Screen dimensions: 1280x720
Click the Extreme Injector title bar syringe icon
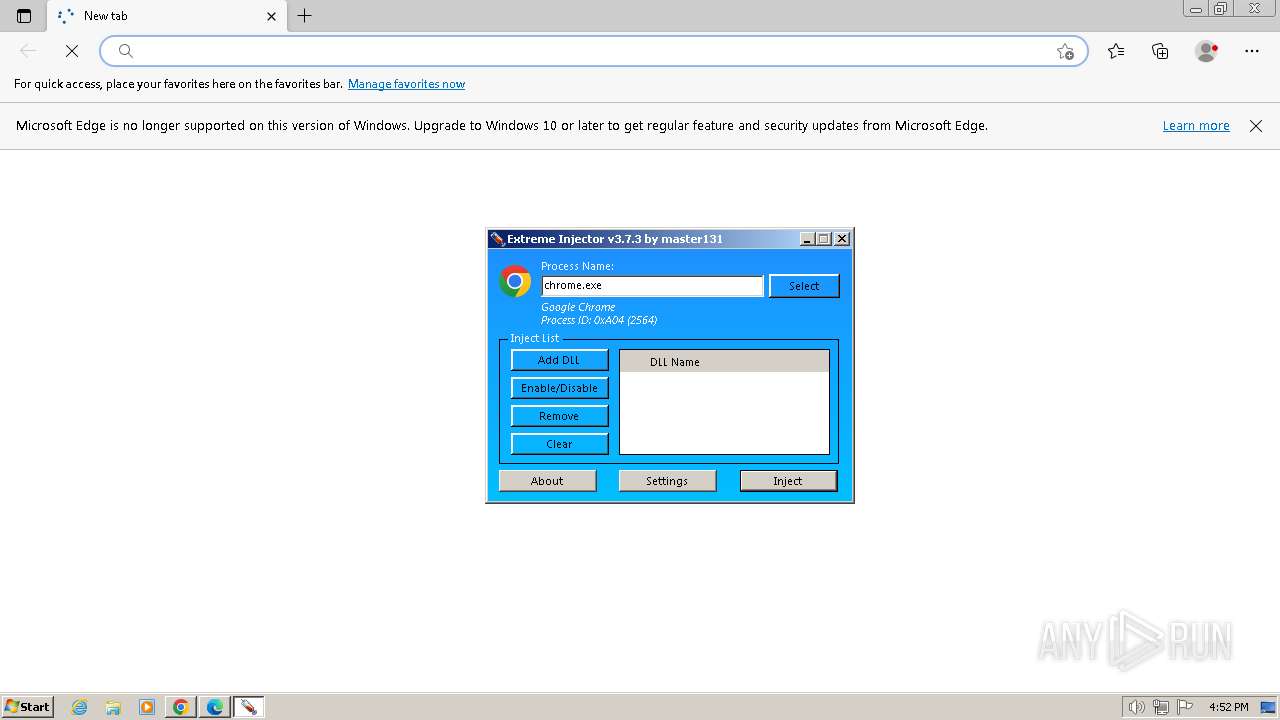tap(497, 239)
